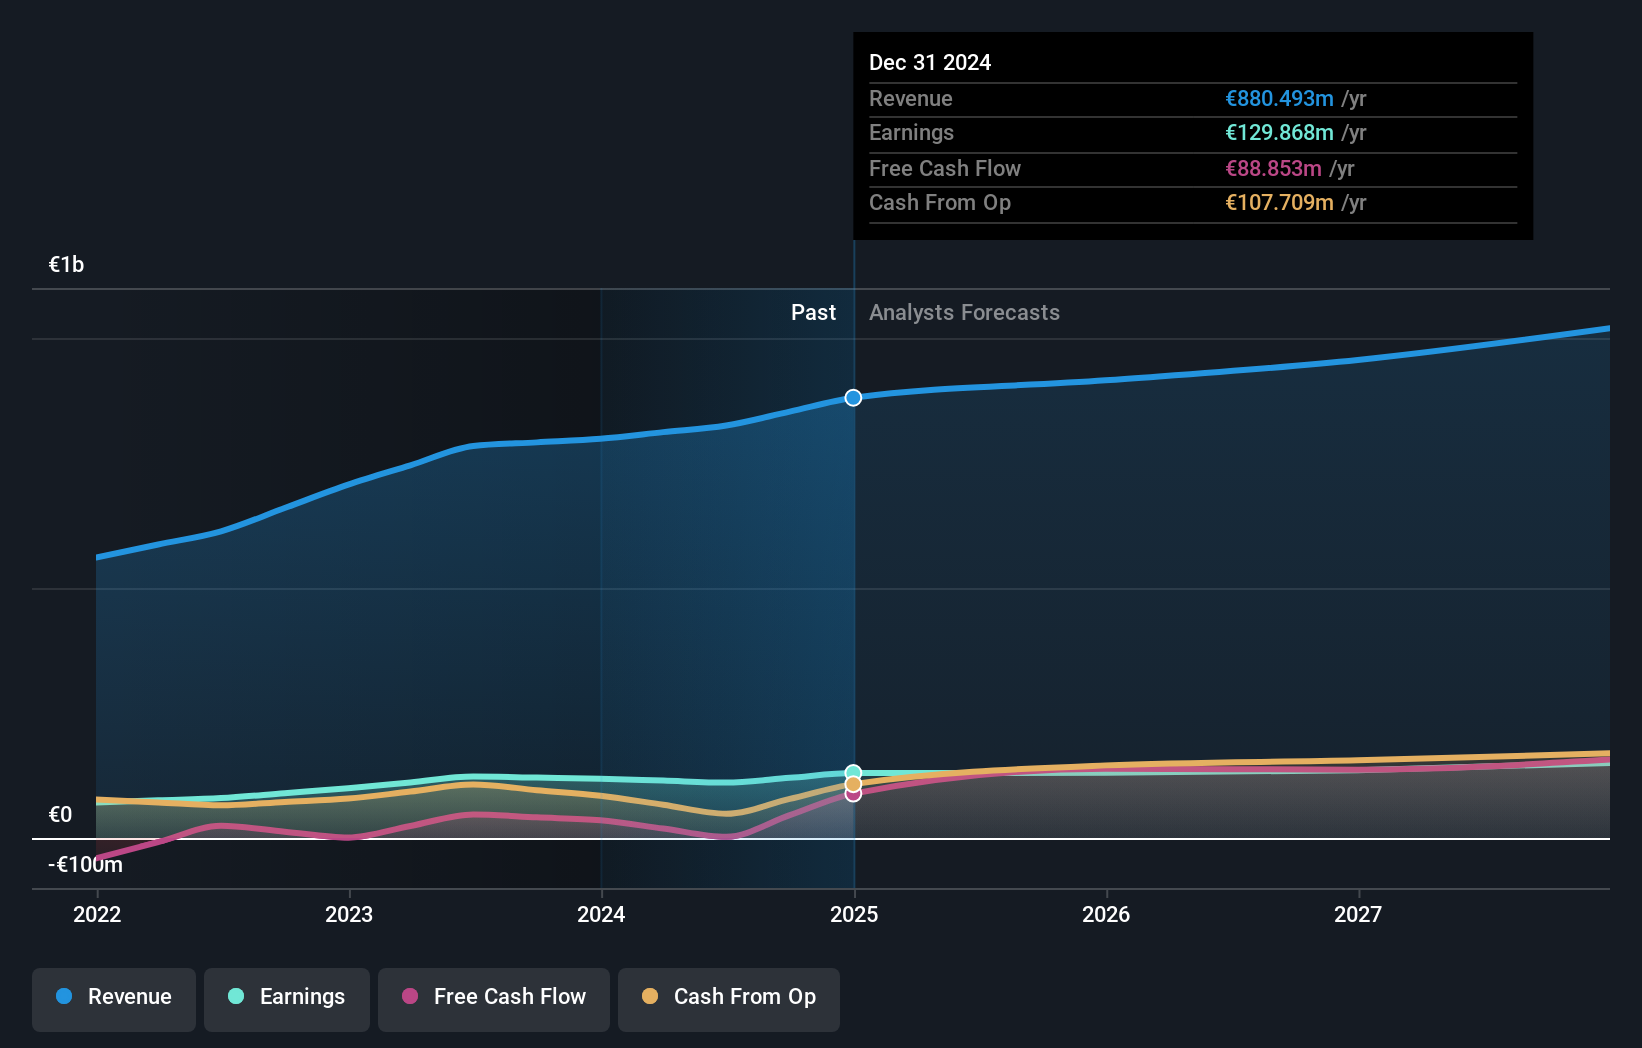The image size is (1642, 1048).
Task: Click the pink Free Cash Flow legend dot
Action: (x=410, y=997)
